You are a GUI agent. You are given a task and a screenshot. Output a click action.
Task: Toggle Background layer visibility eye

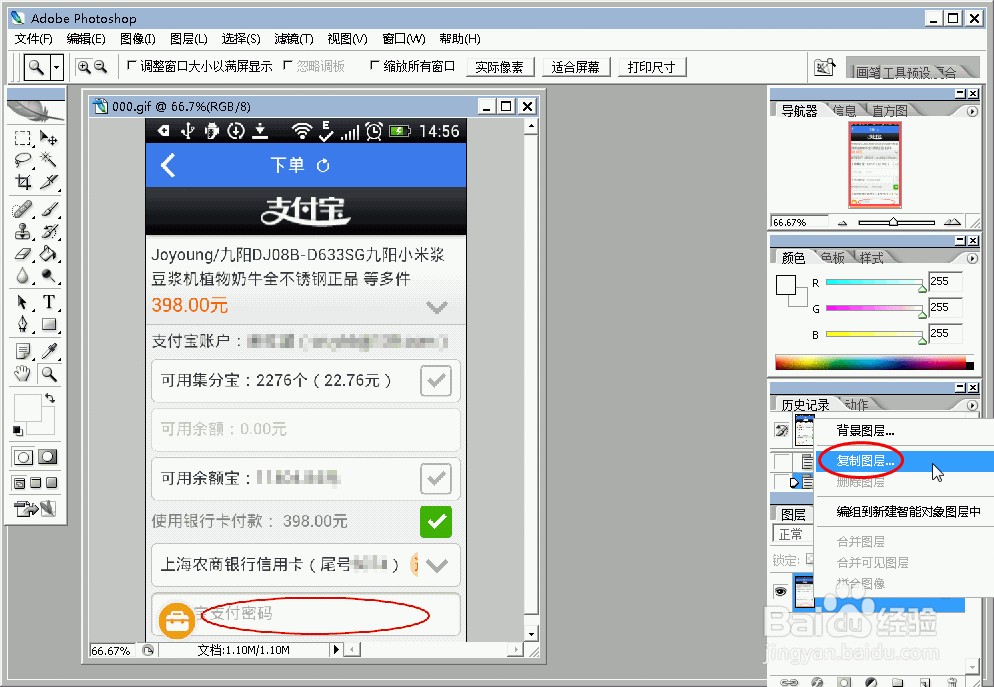coord(781,591)
